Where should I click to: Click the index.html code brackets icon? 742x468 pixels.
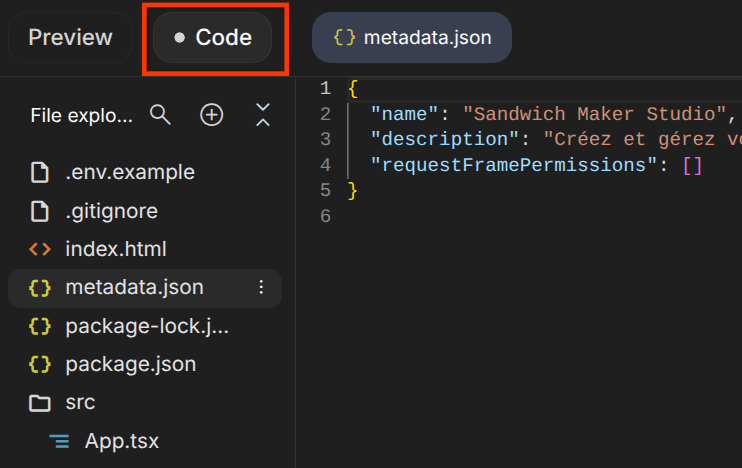tap(40, 249)
